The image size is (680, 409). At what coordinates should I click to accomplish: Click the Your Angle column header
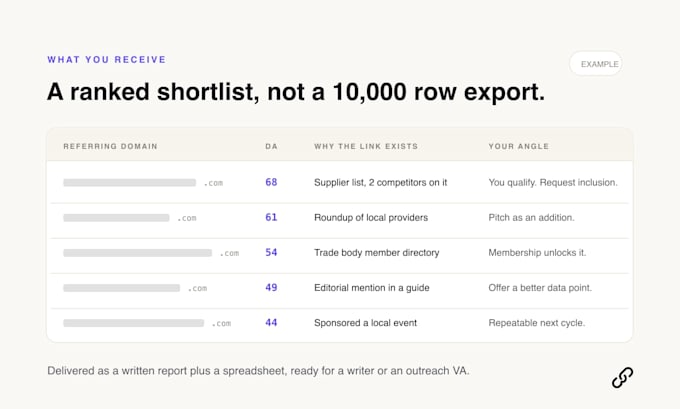click(519, 146)
